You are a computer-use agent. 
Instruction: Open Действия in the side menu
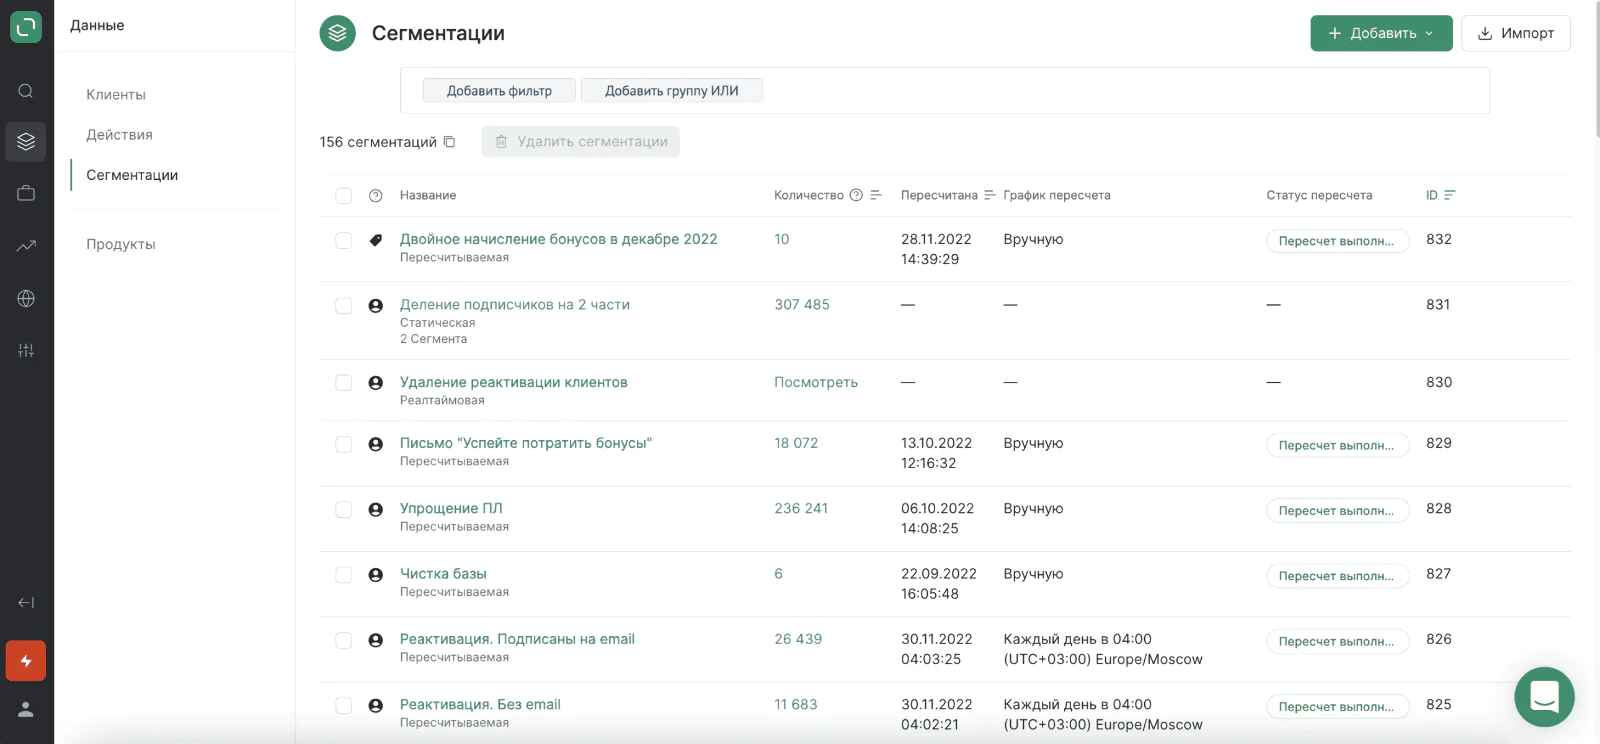point(119,134)
